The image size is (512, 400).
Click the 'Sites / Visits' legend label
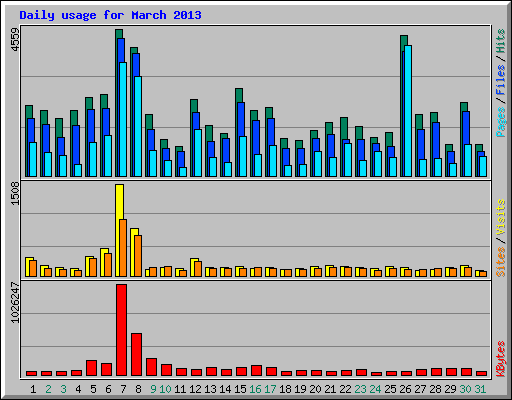pyautogui.click(x=501, y=238)
